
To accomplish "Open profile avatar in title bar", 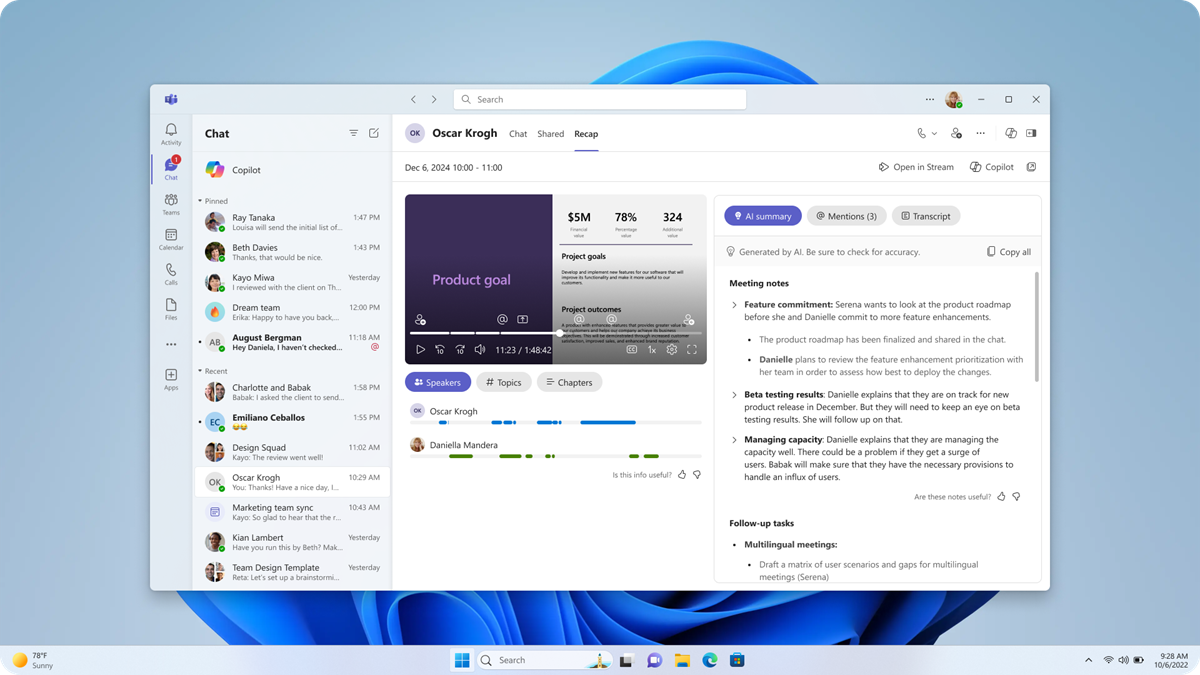I will click(954, 99).
